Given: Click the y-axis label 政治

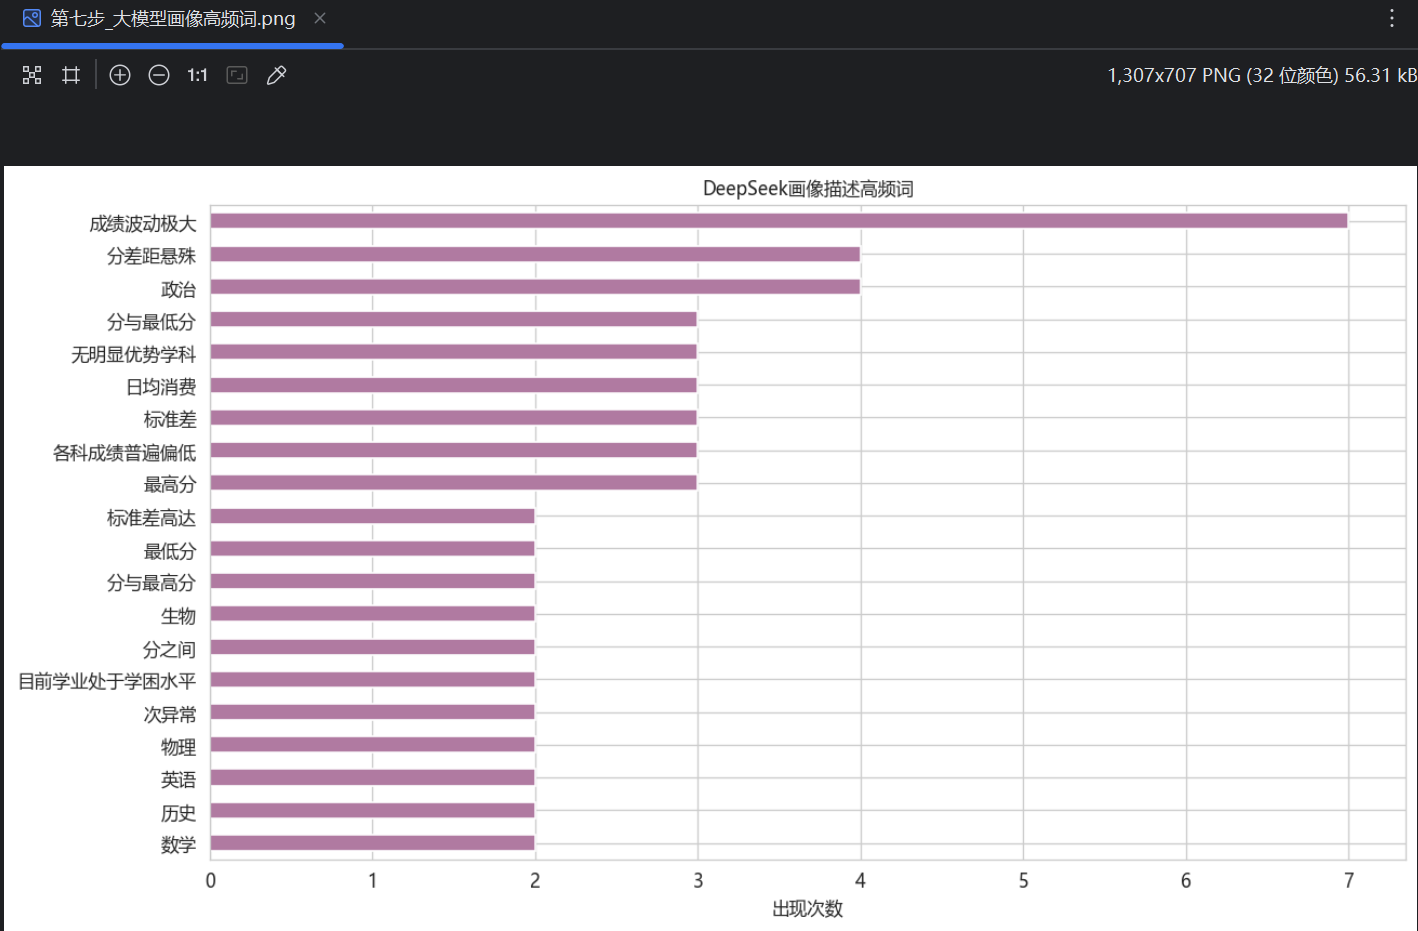Looking at the screenshot, I should pos(179,289).
